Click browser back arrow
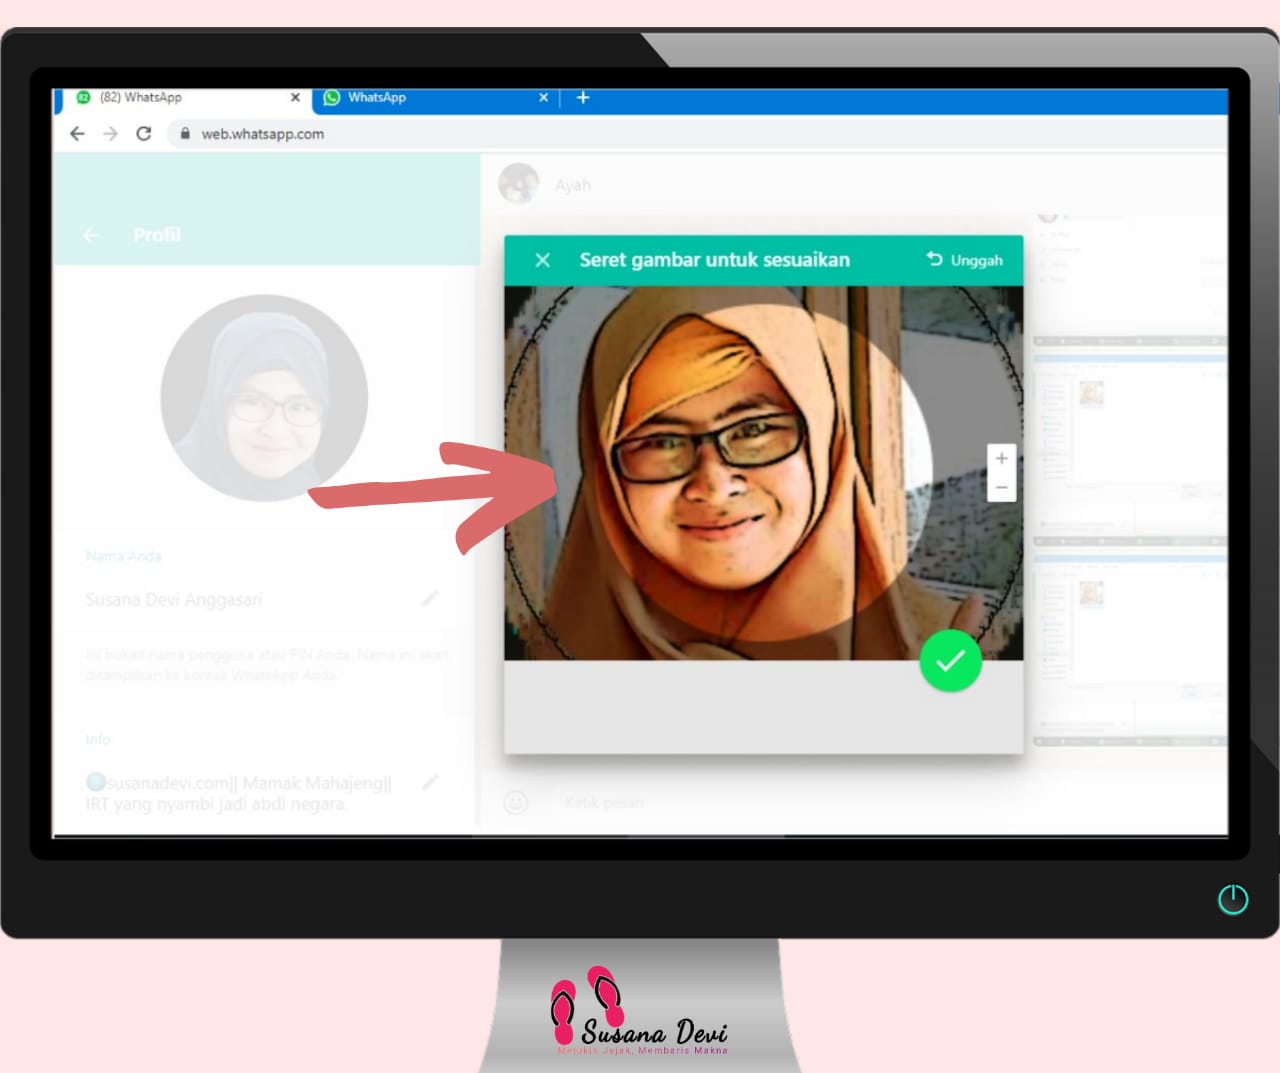Image resolution: width=1280 pixels, height=1073 pixels. pos(77,134)
